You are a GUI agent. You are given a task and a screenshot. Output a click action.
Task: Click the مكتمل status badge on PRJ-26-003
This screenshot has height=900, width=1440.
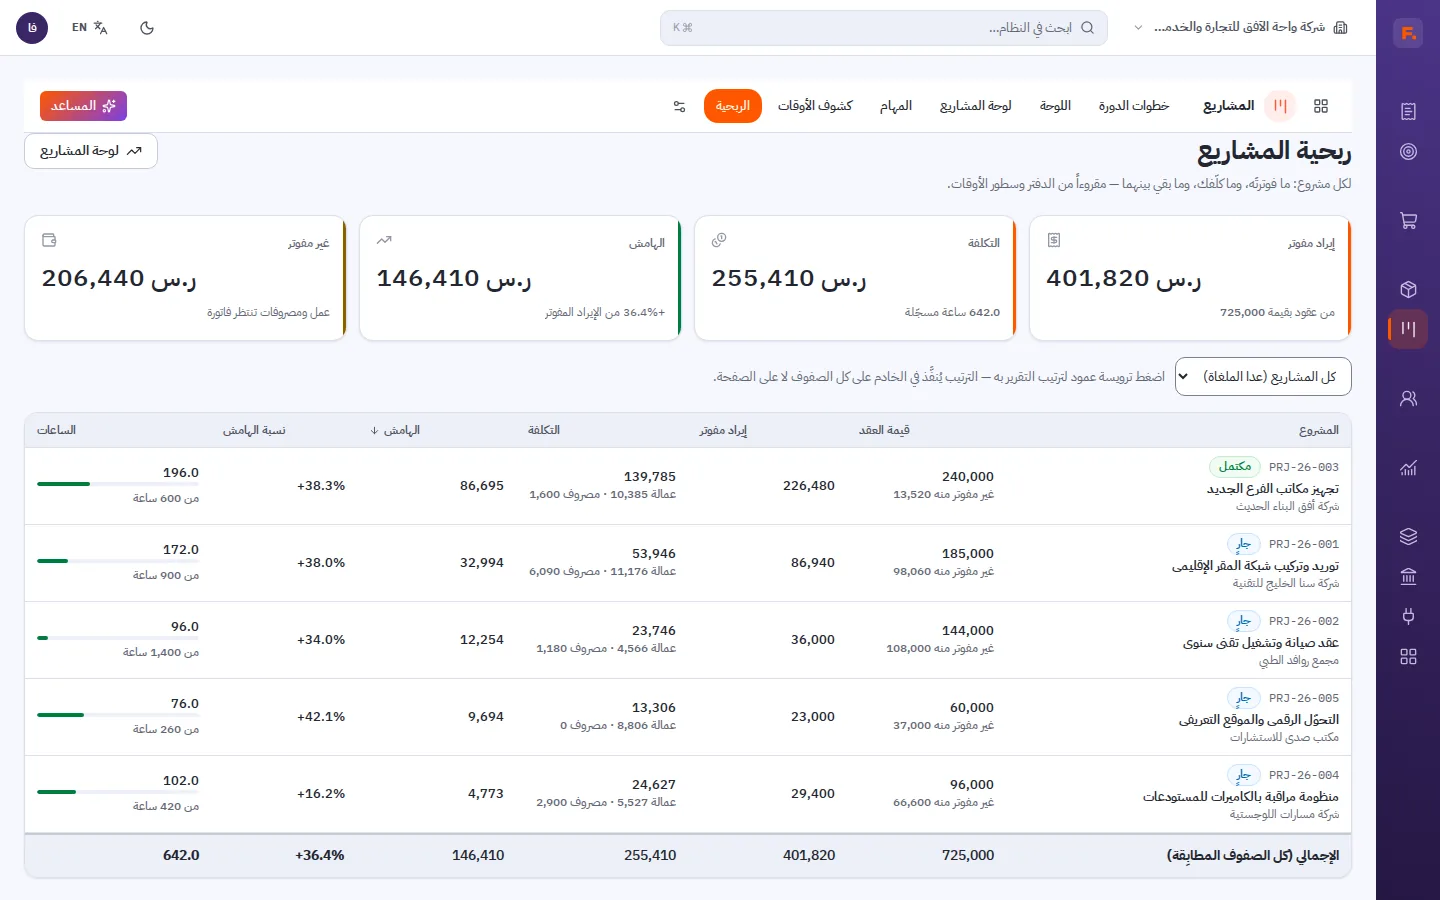coord(1235,467)
